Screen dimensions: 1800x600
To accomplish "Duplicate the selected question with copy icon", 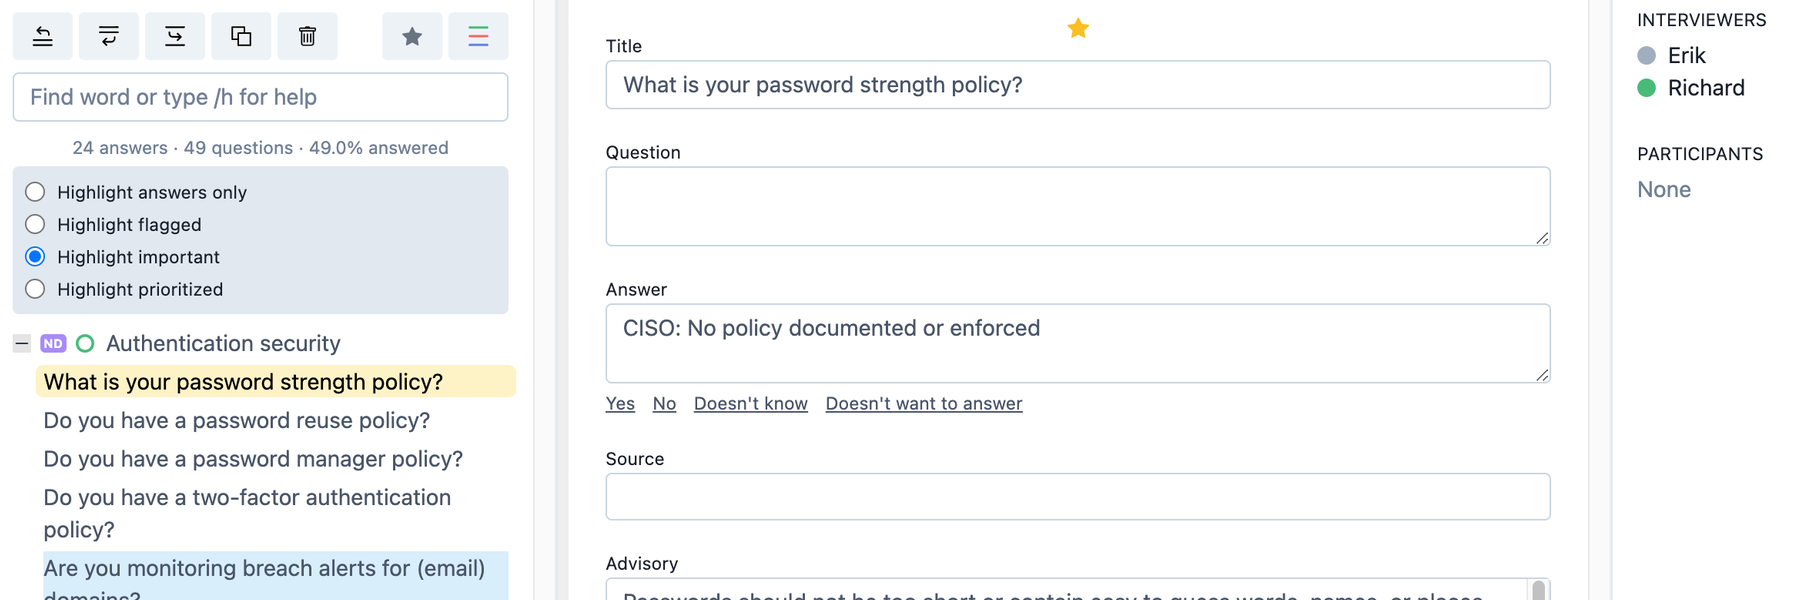I will [x=241, y=37].
